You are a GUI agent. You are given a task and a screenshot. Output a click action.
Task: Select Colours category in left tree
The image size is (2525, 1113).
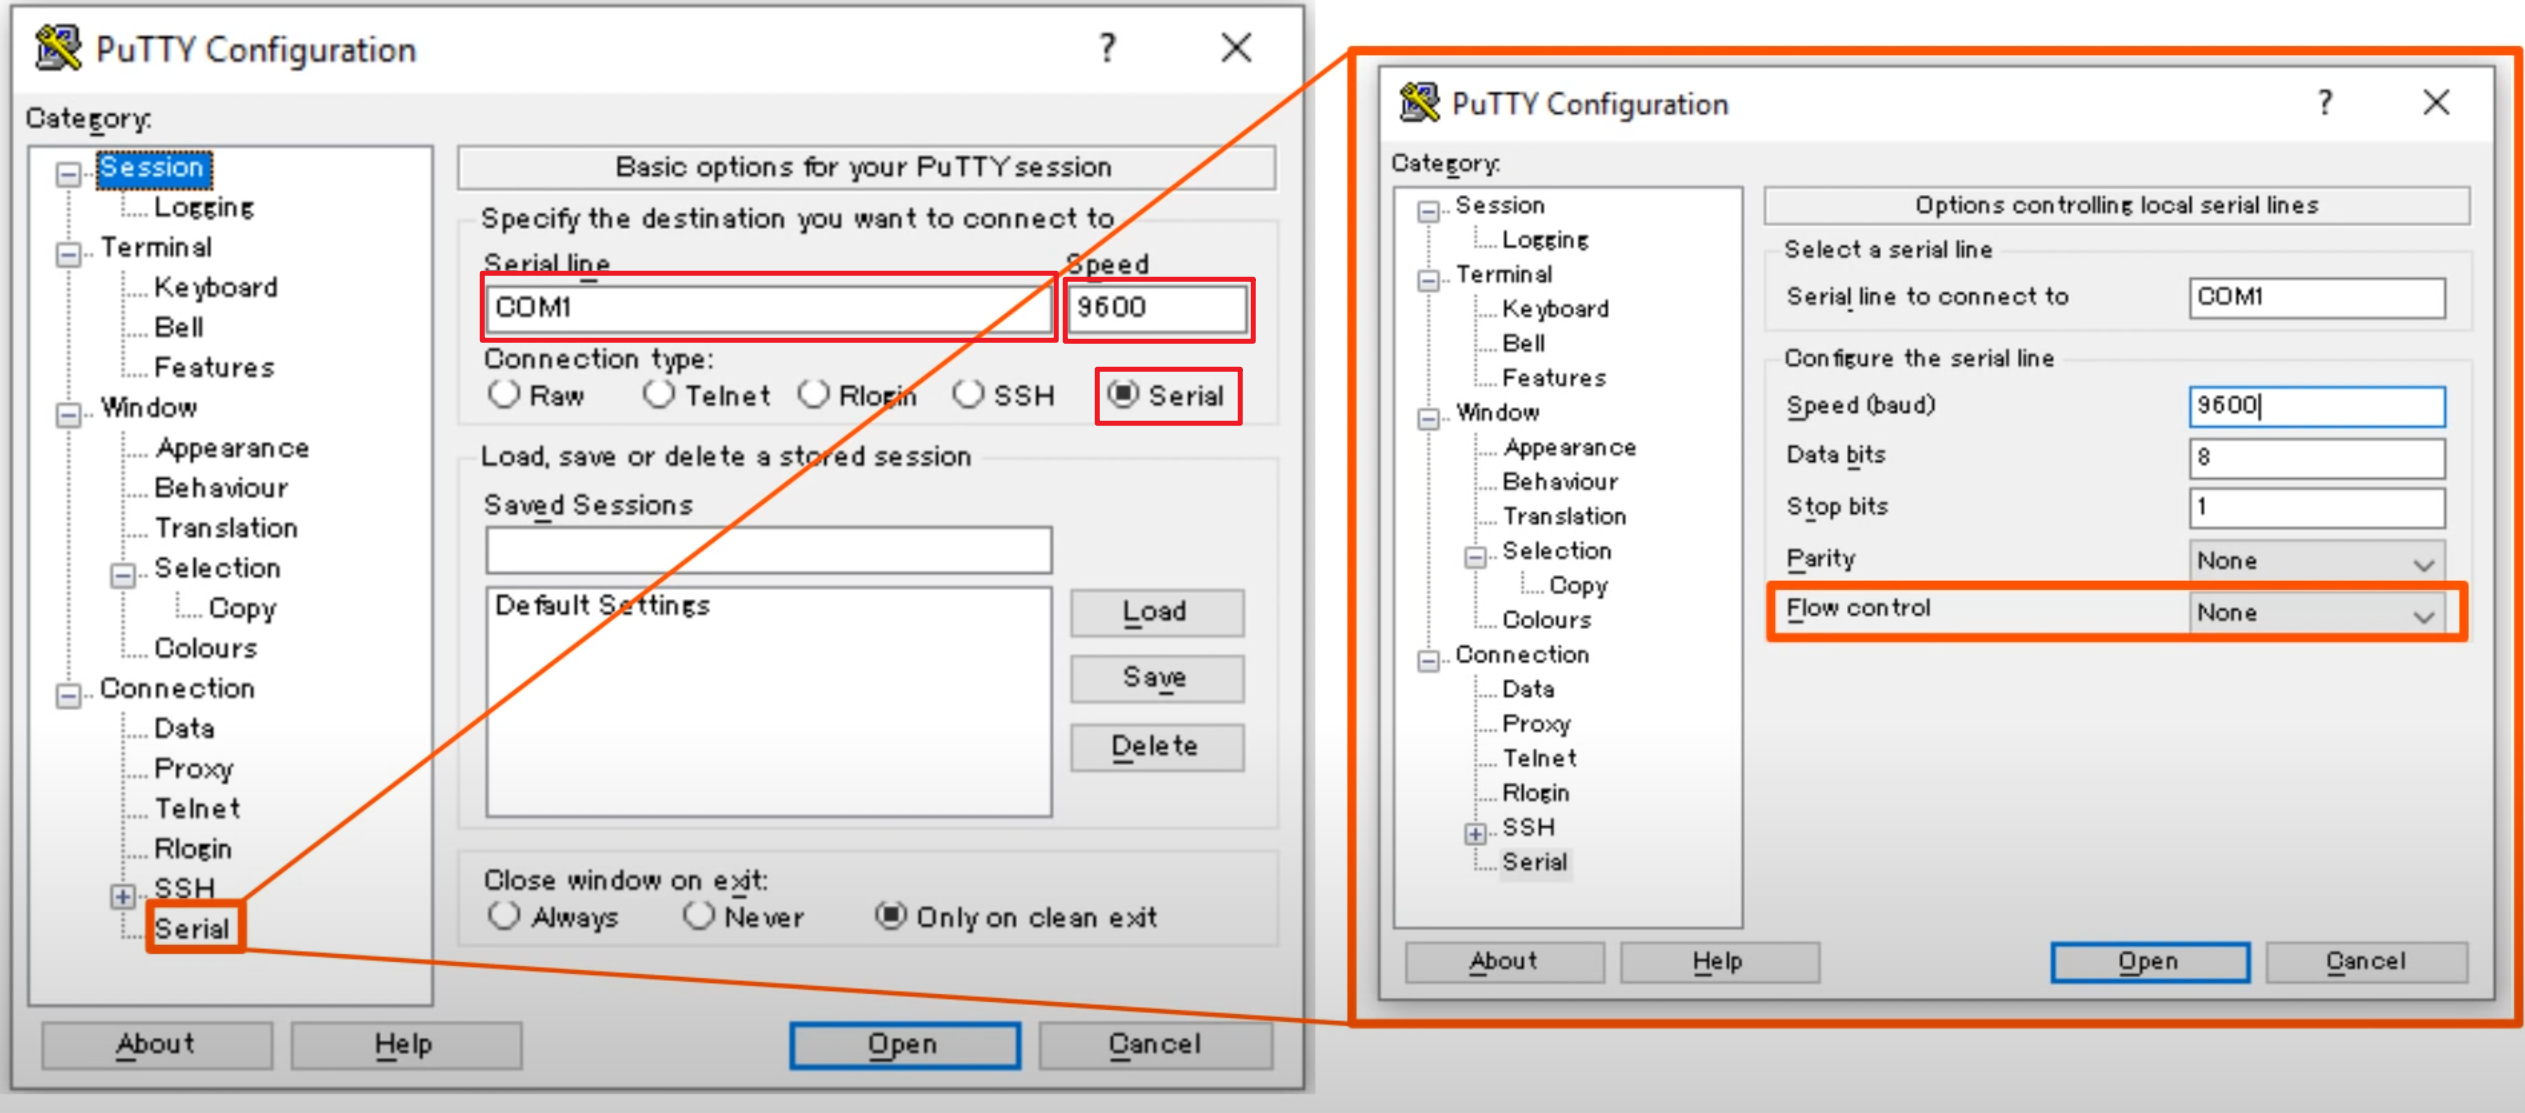[x=205, y=648]
